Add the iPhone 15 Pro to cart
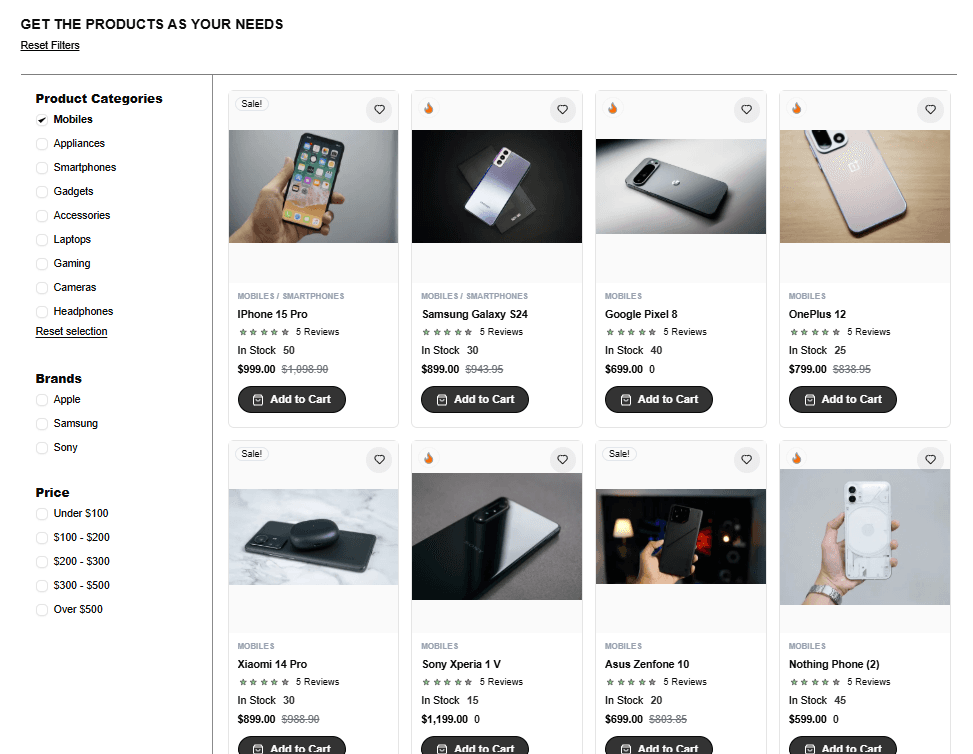This screenshot has width=973, height=754. tap(292, 399)
